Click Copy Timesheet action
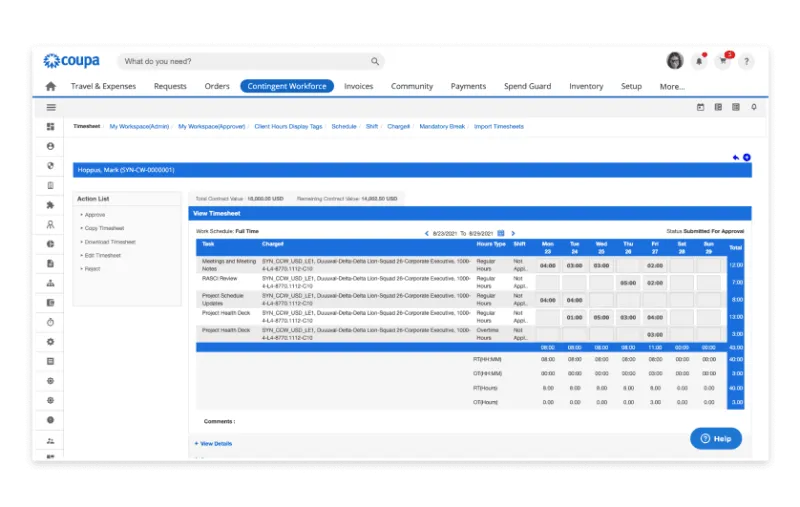The image size is (800, 507). (x=104, y=228)
